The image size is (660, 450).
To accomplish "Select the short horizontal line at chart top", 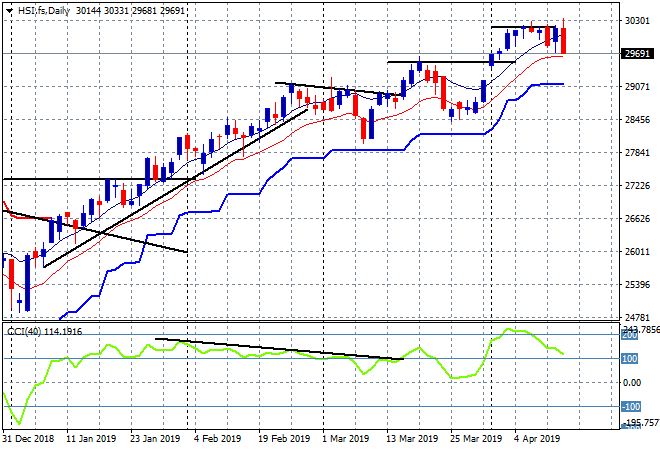I will coord(523,27).
